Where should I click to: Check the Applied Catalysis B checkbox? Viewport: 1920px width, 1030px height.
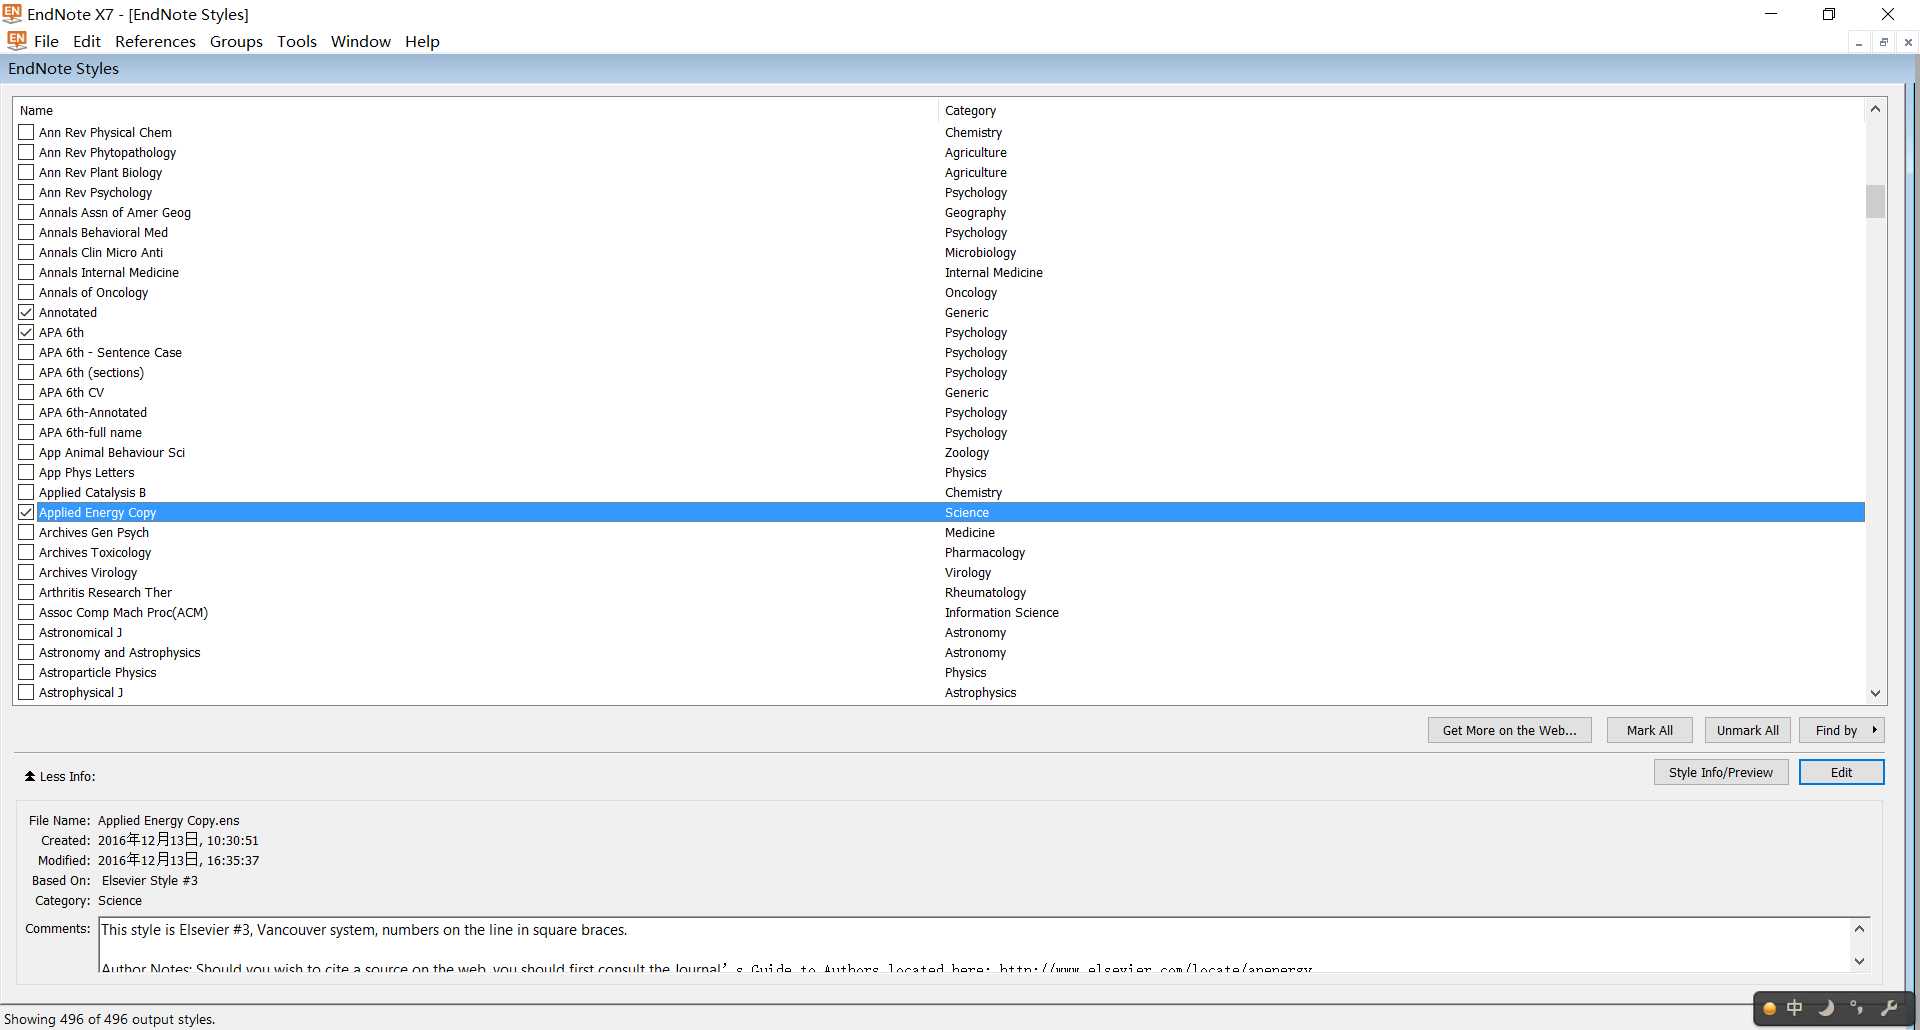click(26, 492)
